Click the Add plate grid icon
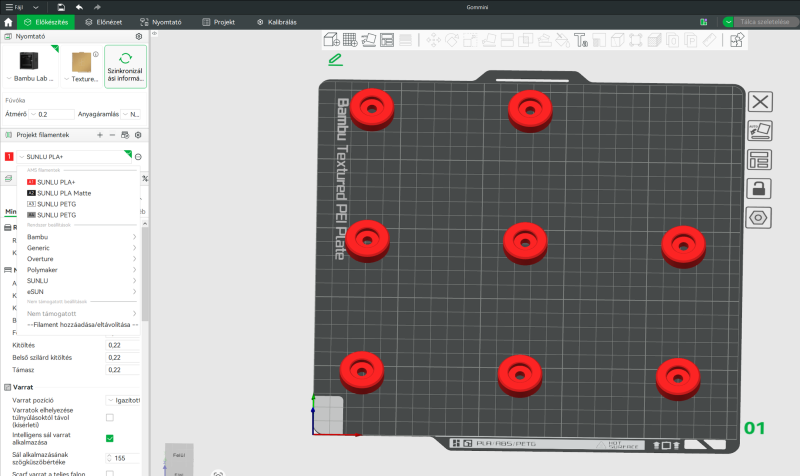 pyautogui.click(x=350, y=40)
